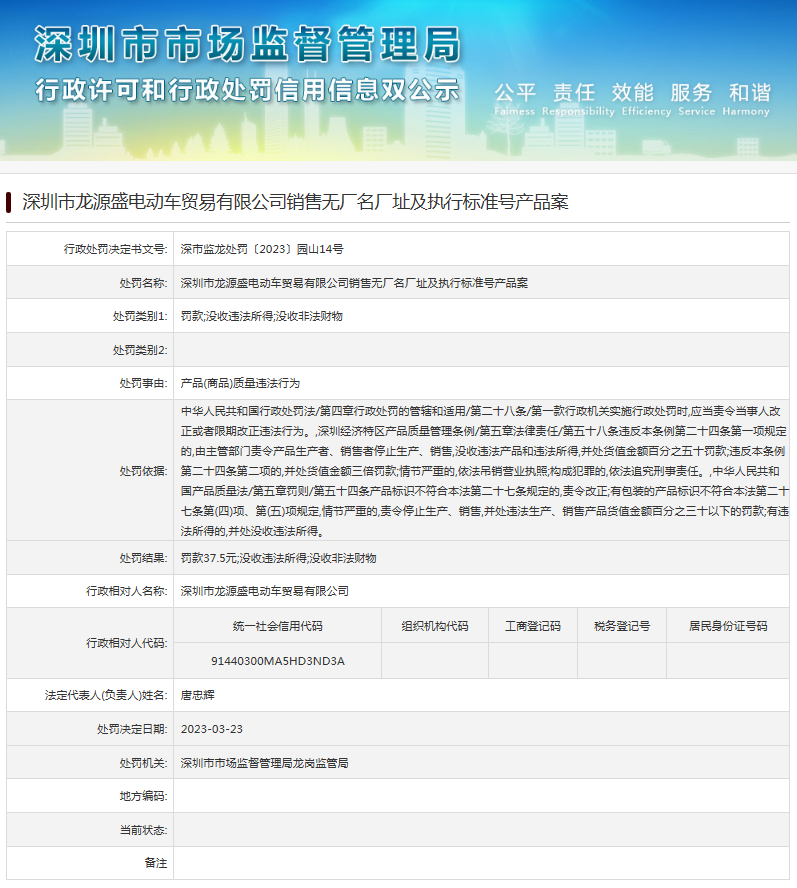Click the 处罚类别1 value 罚款;没收违法所得
This screenshot has width=797, height=888.
261,316
